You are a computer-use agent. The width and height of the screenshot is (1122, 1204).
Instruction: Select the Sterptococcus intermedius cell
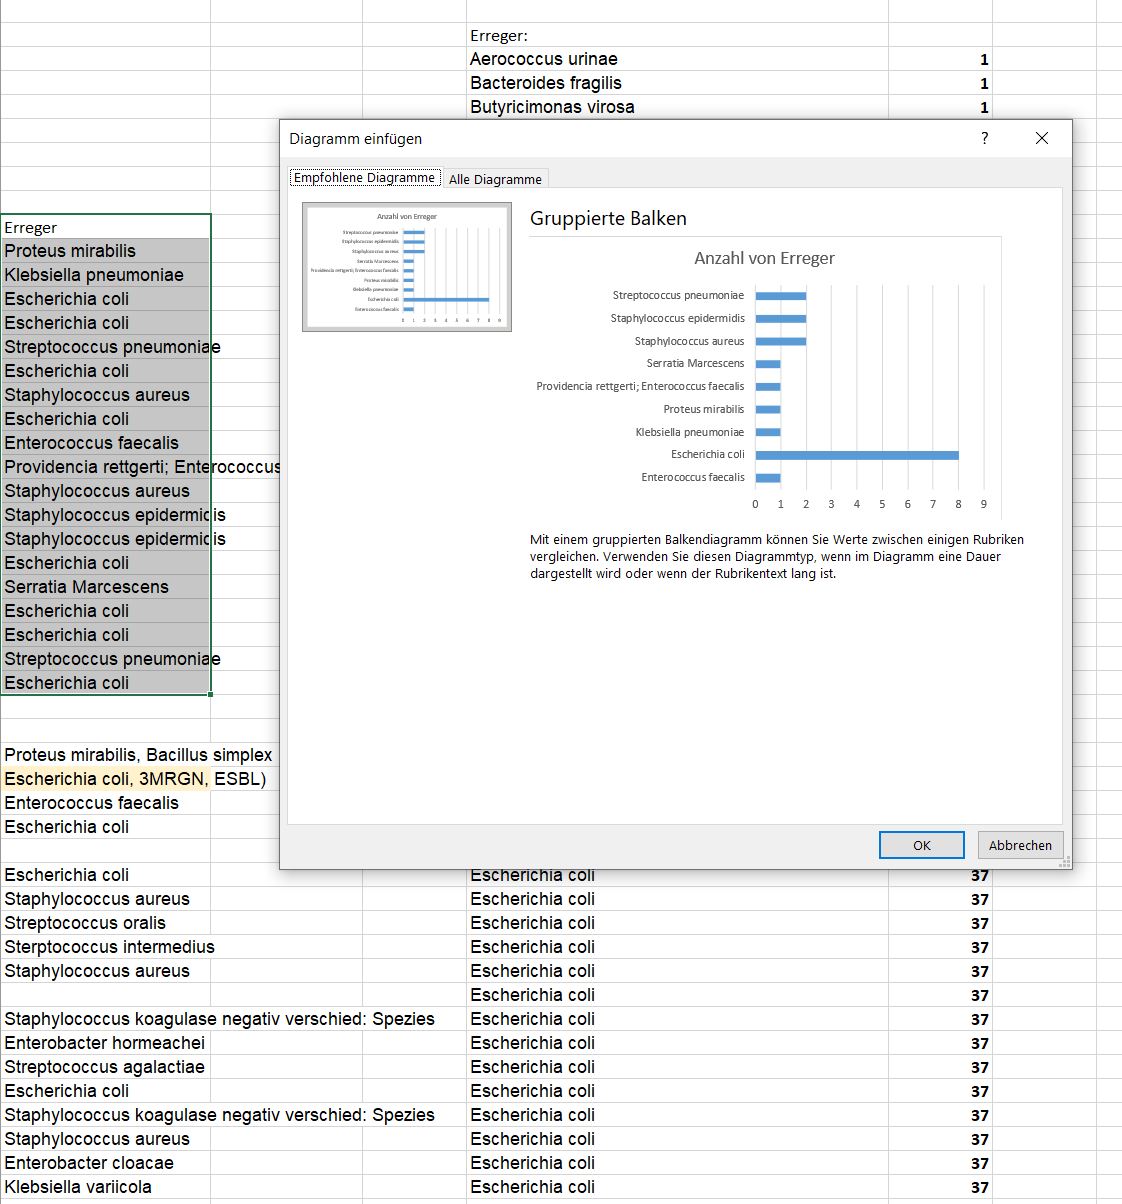click(106, 947)
